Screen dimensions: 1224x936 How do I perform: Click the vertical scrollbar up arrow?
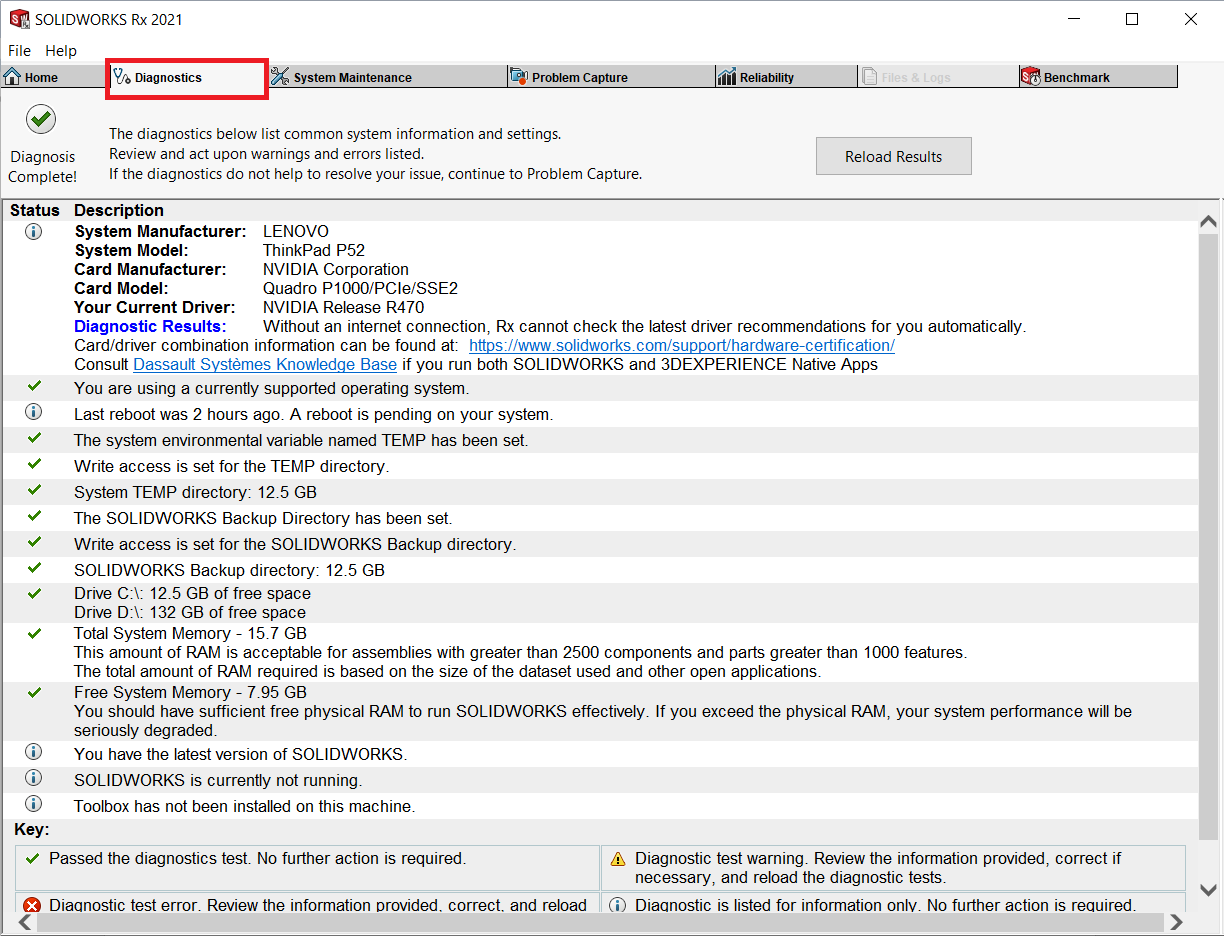click(1208, 222)
